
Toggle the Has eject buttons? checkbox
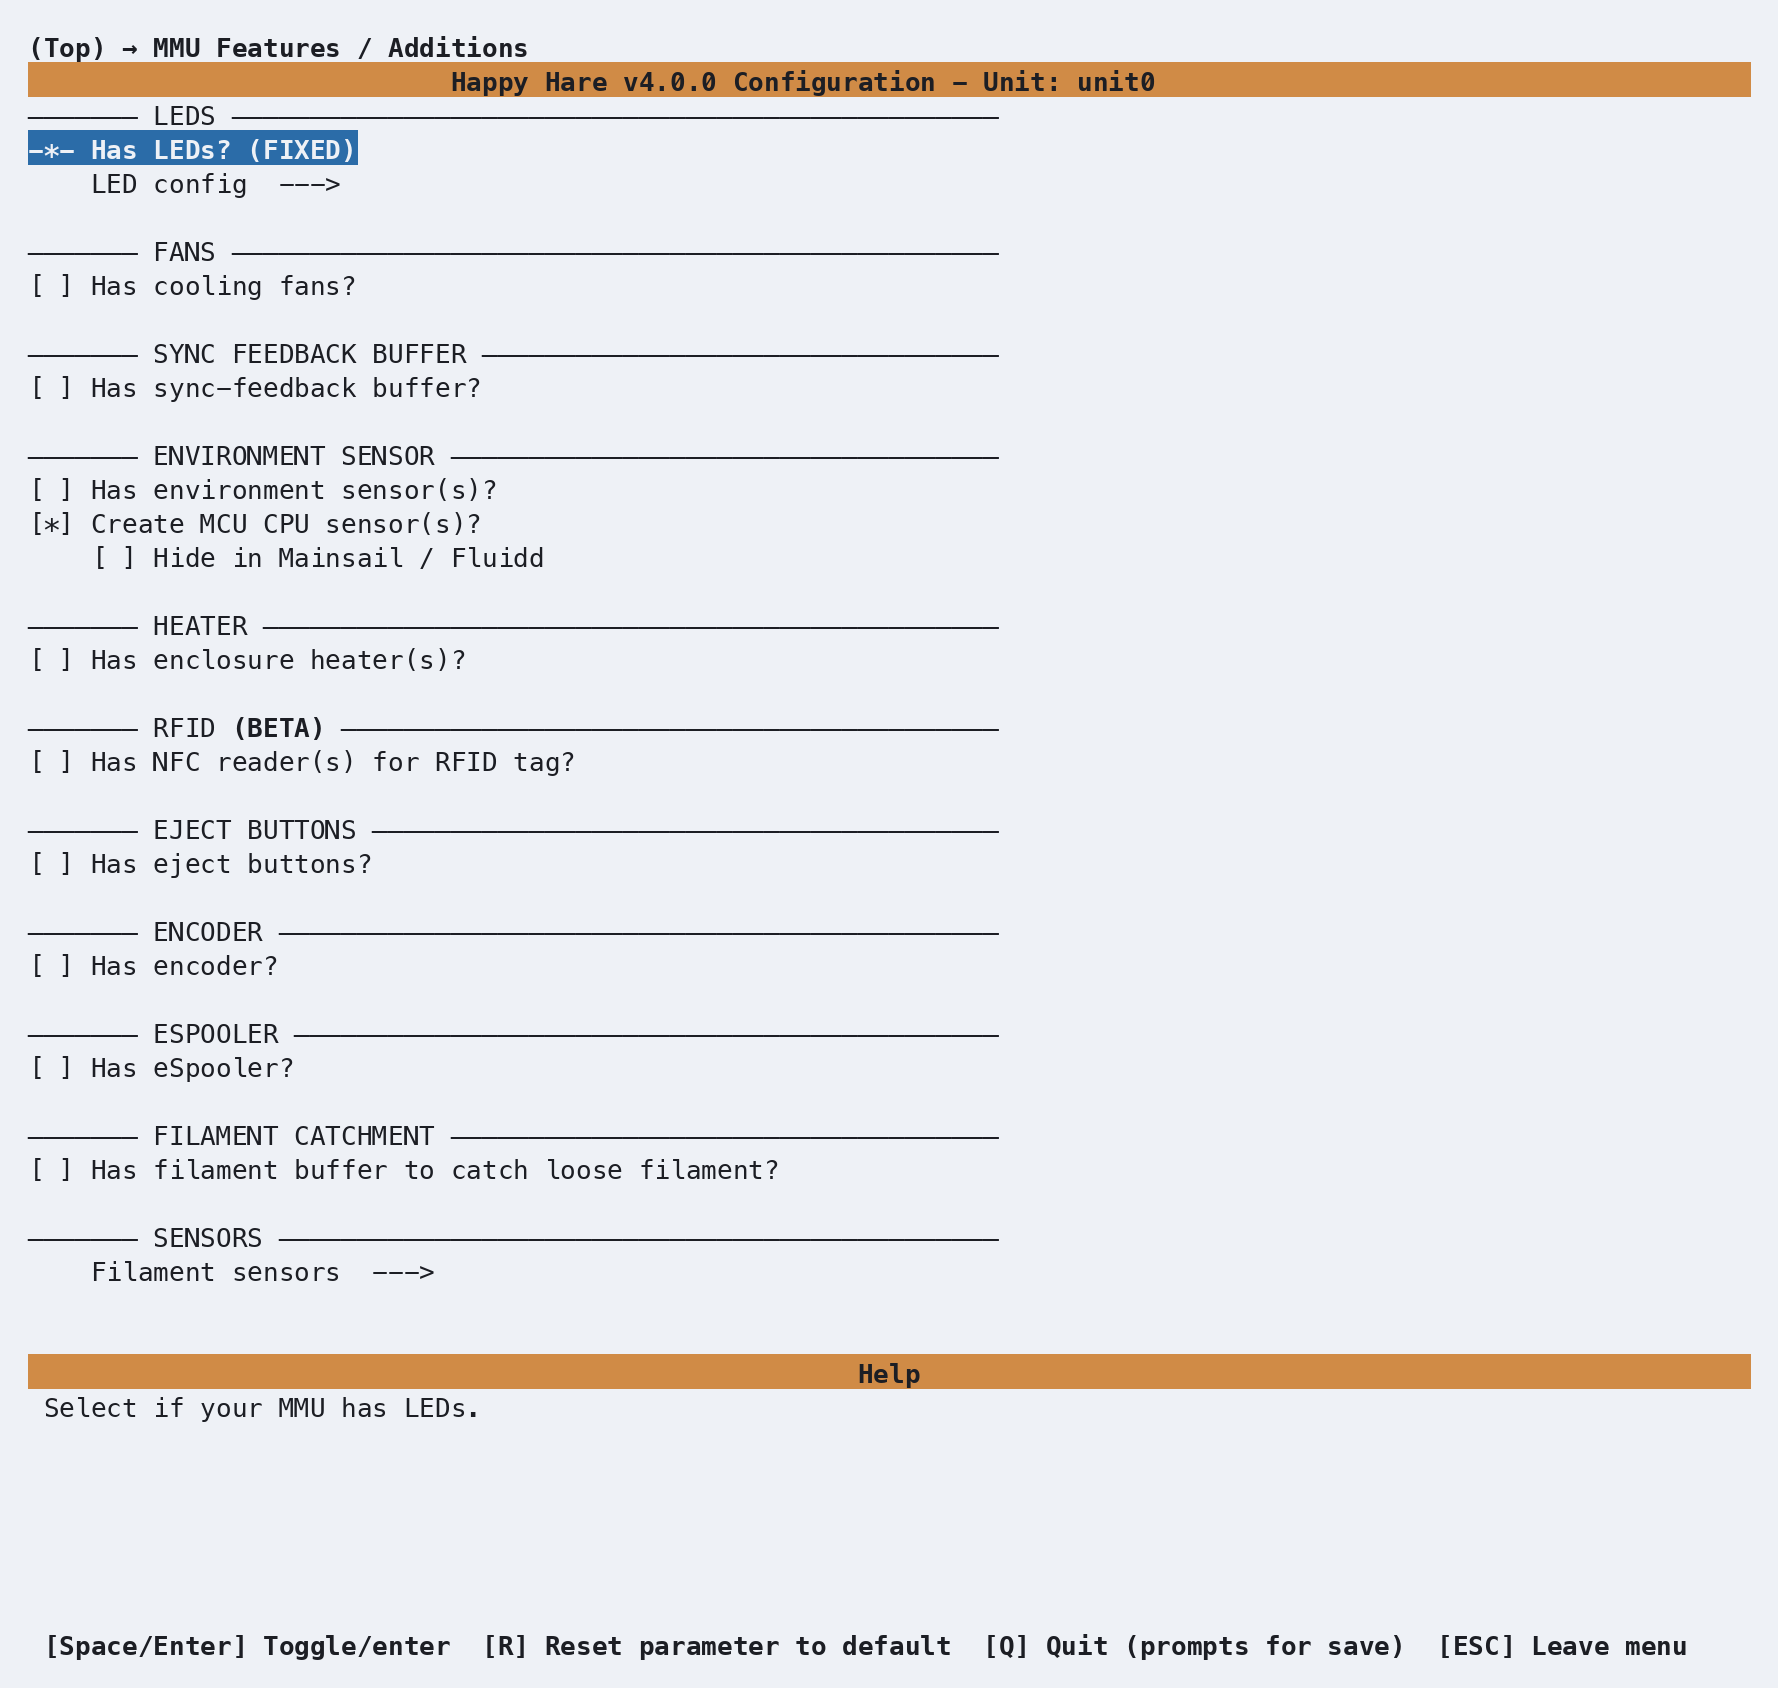point(200,864)
